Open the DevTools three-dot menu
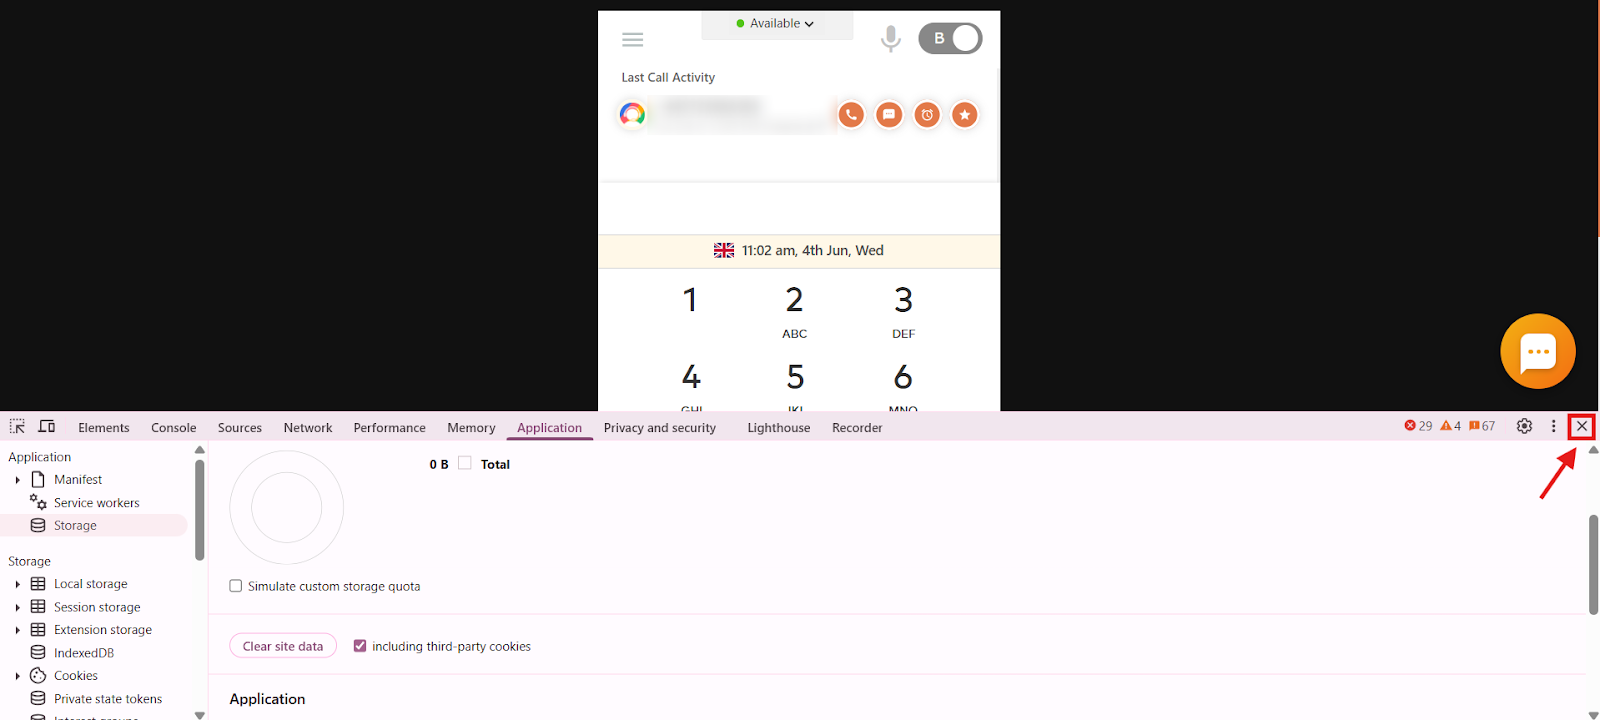The image size is (1600, 720). tap(1553, 426)
